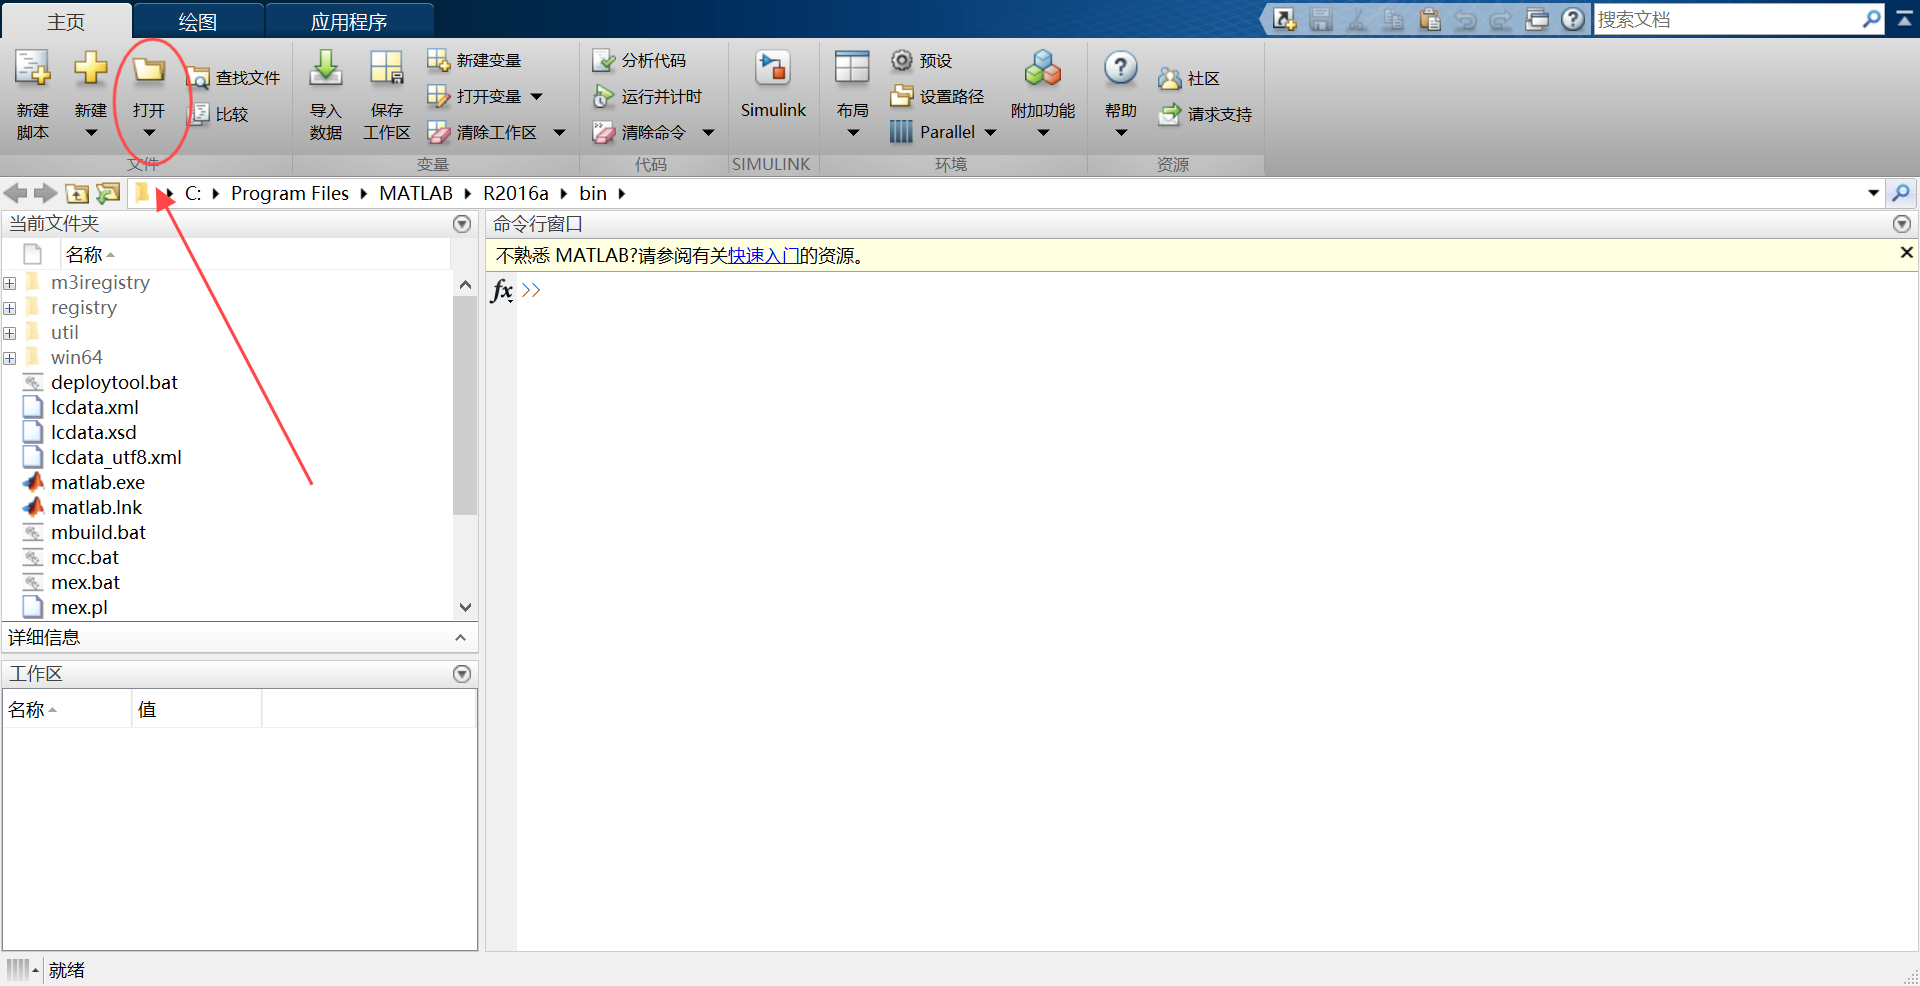Click the fx function browser icon
The width and height of the screenshot is (1920, 986).
click(x=502, y=290)
